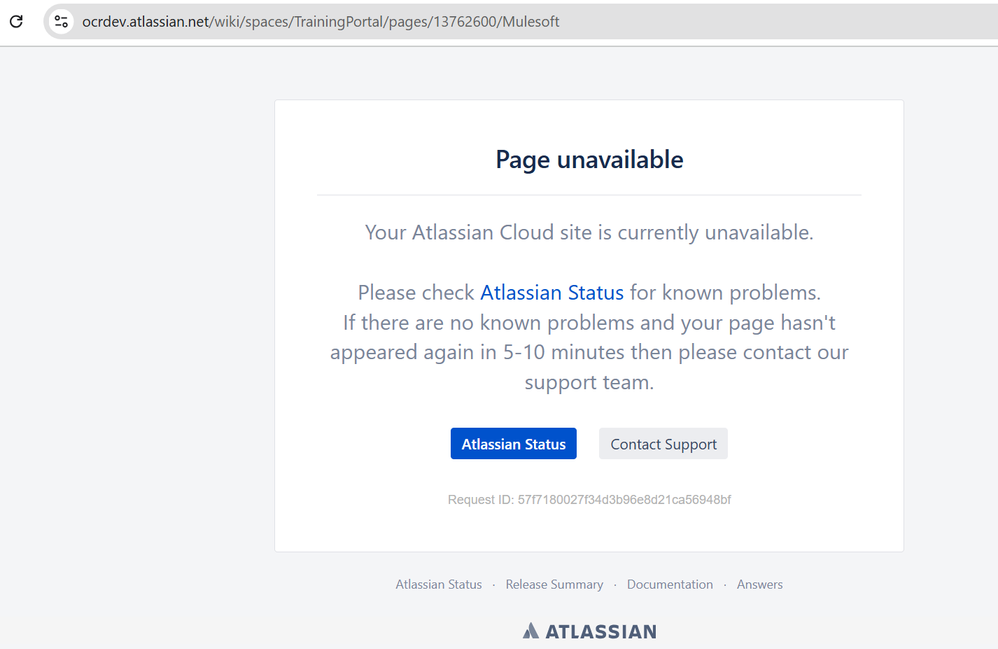Screen dimensions: 998x649
Task: Click the blue Atlassian Status button
Action: pos(514,443)
